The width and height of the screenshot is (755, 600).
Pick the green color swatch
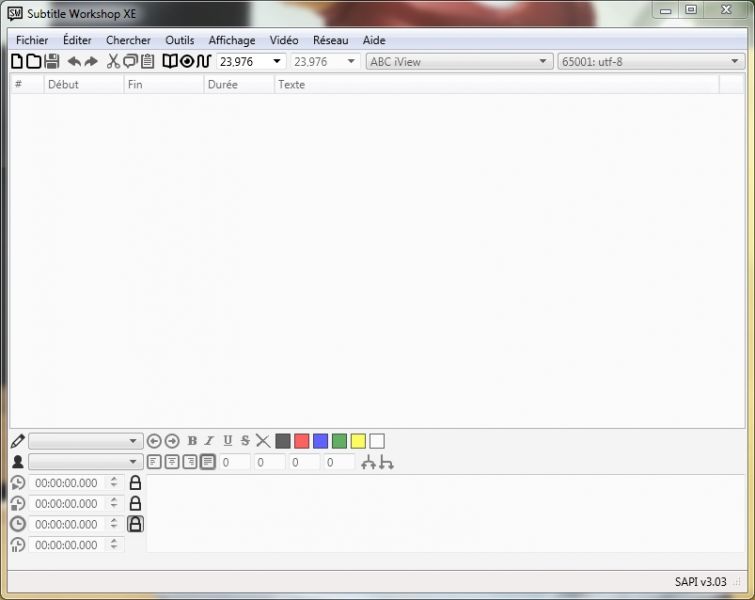pos(339,441)
